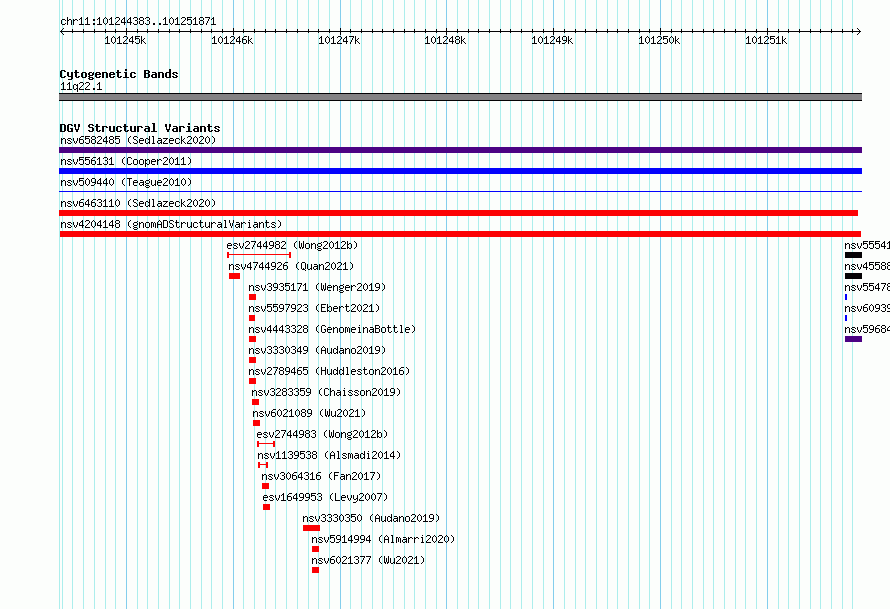Click the esv2744983 red range glyph
The image size is (890, 609).
click(x=266, y=444)
